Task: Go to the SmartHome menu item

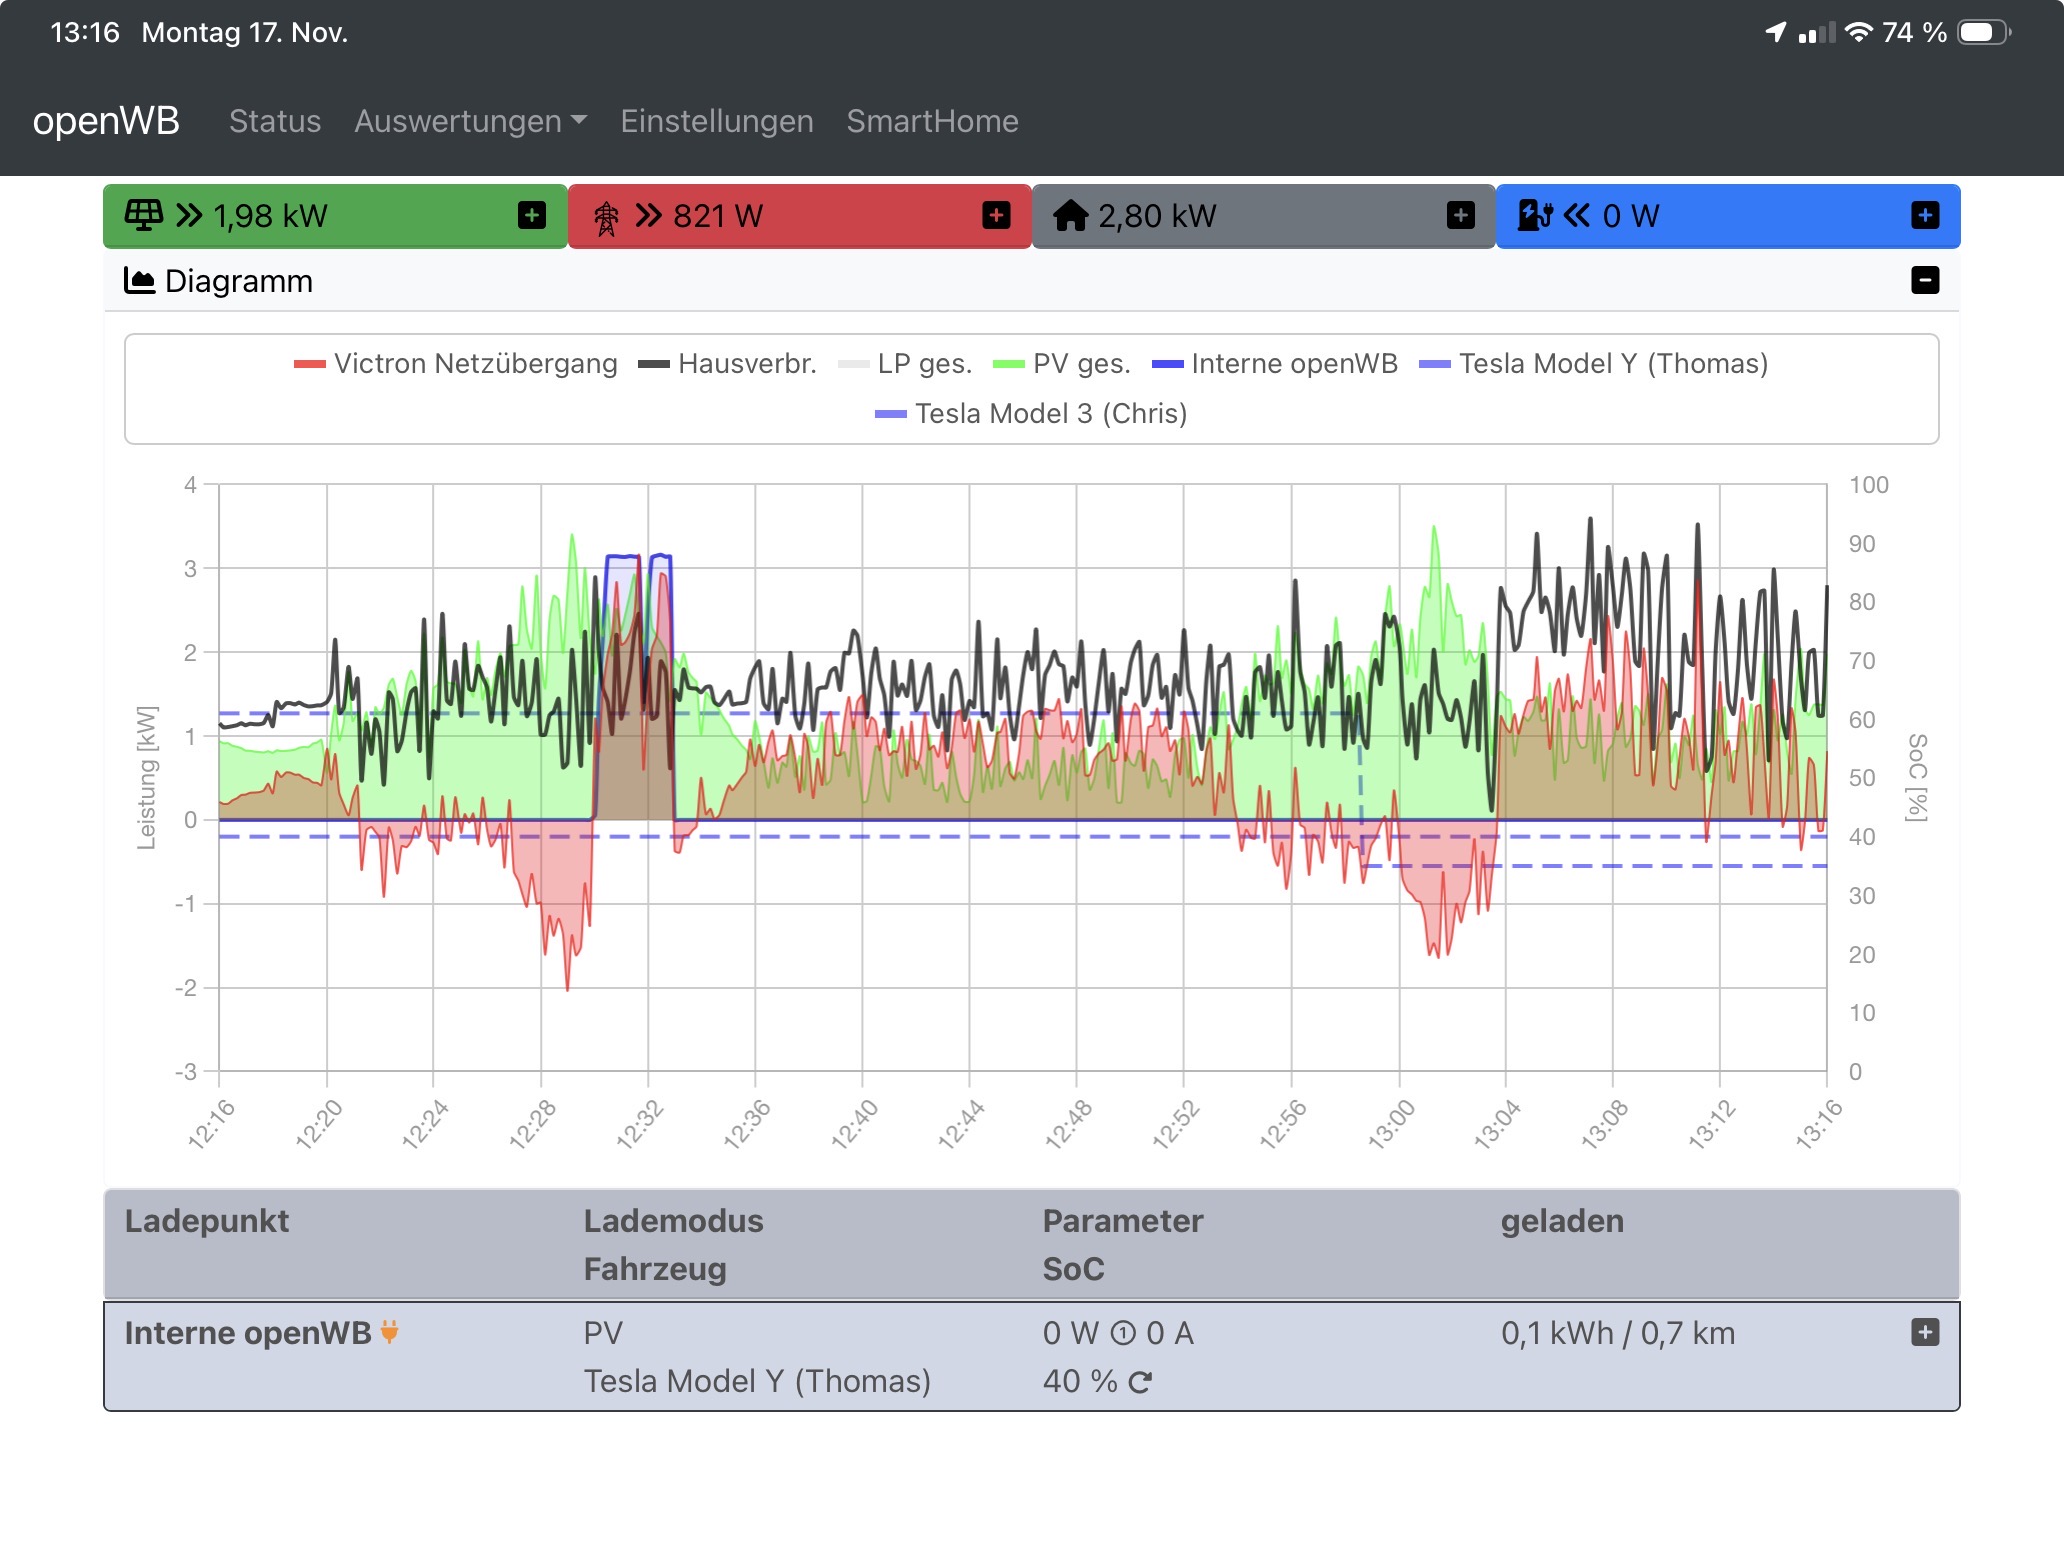Action: click(932, 121)
